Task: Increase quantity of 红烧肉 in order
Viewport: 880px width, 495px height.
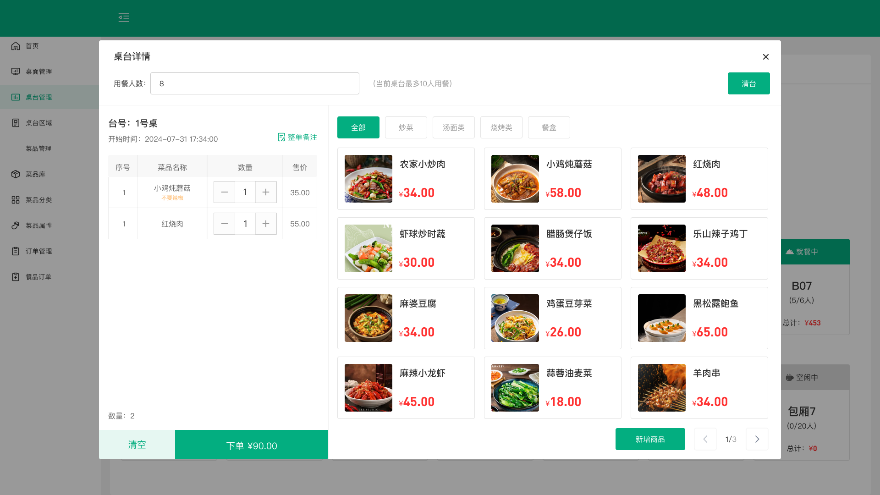Action: pos(266,224)
